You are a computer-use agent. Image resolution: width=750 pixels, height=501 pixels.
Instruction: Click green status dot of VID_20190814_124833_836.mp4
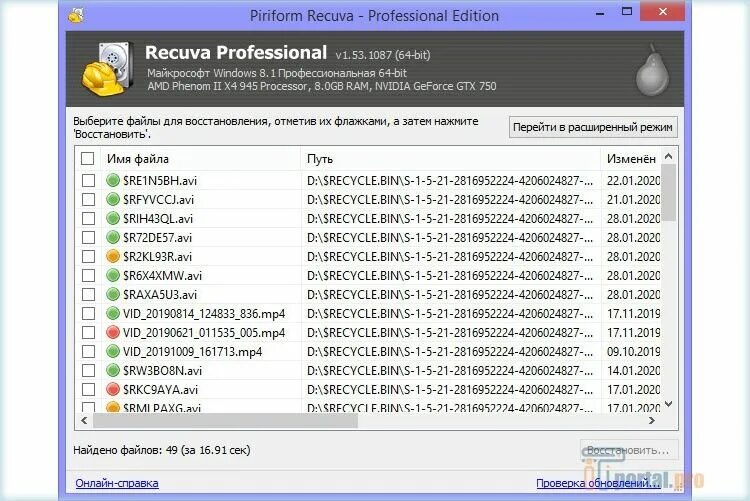[x=113, y=313]
